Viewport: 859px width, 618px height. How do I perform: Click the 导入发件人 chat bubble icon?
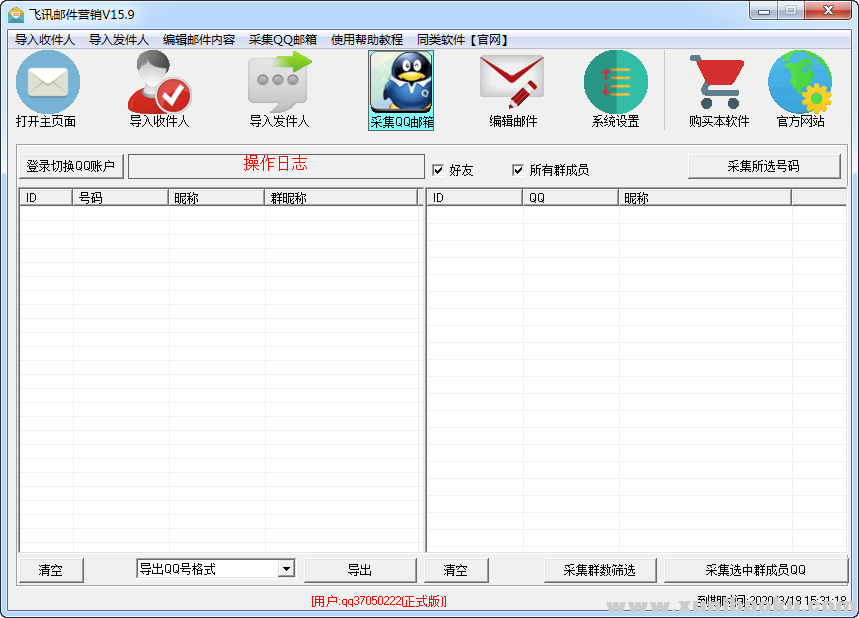coord(279,83)
